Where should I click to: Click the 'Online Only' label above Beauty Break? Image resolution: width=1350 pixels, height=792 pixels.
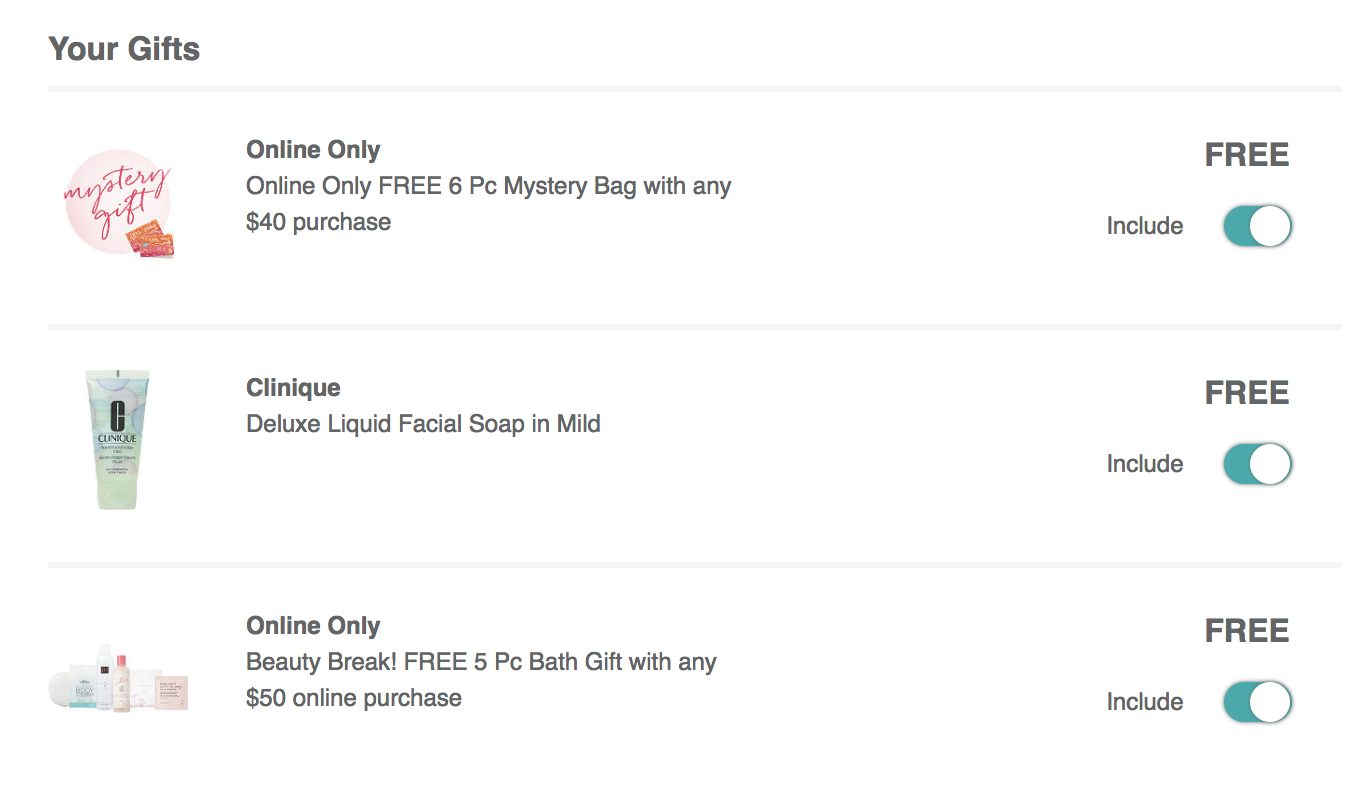coord(313,626)
